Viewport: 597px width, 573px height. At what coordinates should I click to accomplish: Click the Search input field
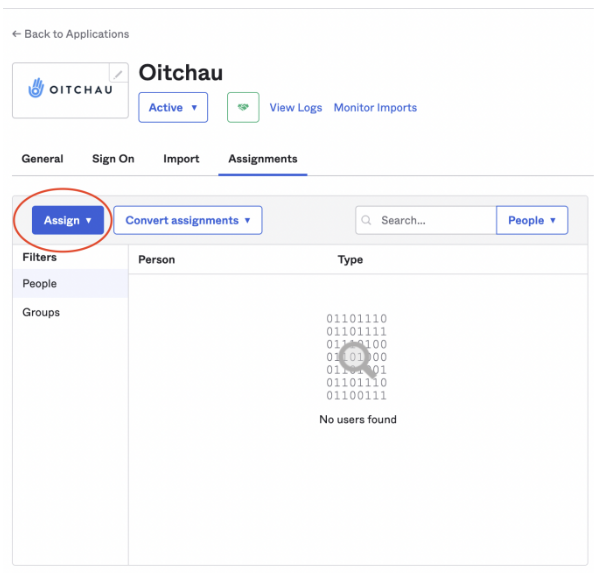point(426,220)
